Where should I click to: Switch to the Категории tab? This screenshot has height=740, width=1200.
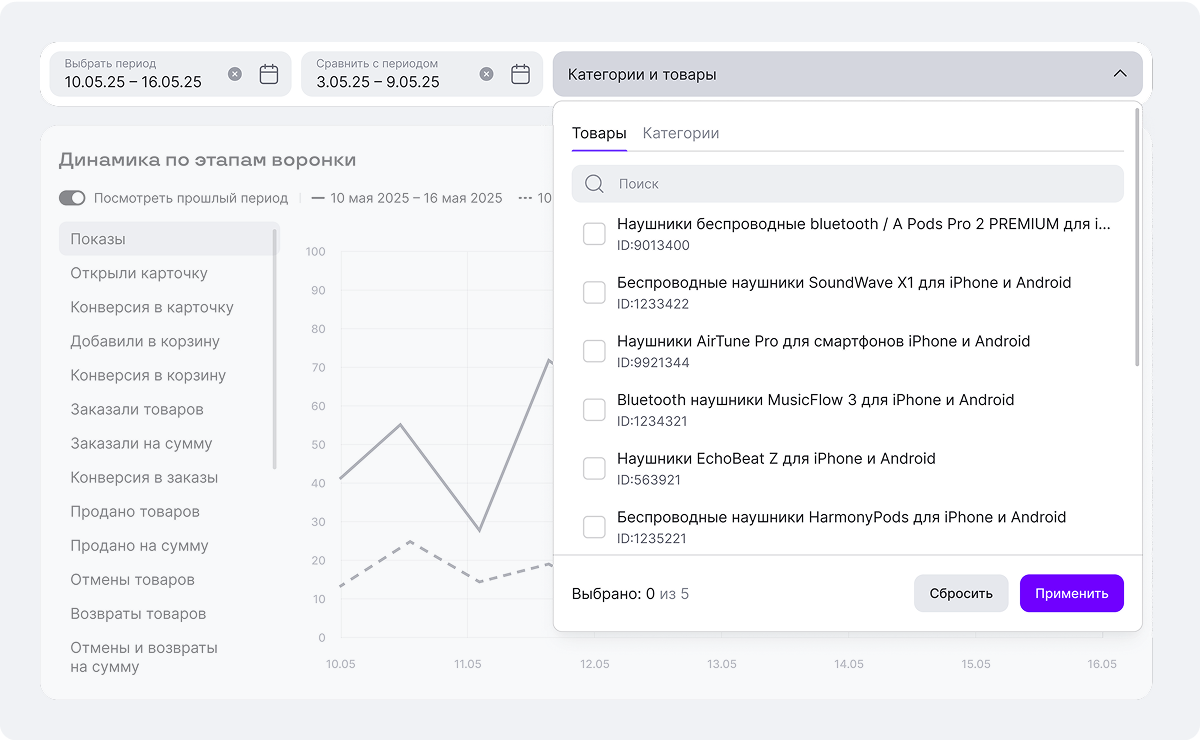point(681,133)
